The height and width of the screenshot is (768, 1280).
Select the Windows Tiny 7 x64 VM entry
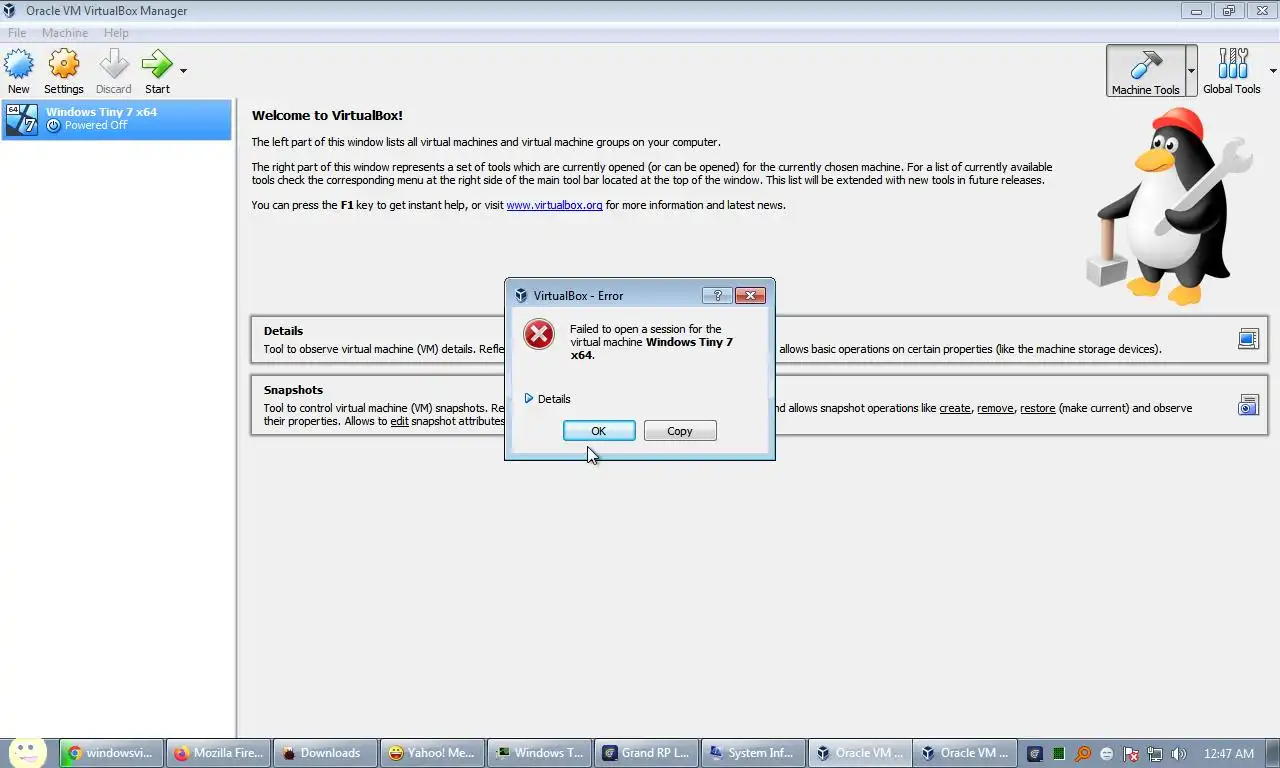(x=116, y=119)
